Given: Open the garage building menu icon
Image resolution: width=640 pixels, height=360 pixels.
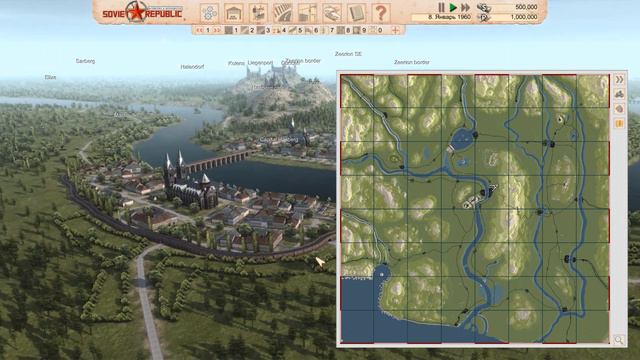Looking at the screenshot, I should coord(233,13).
